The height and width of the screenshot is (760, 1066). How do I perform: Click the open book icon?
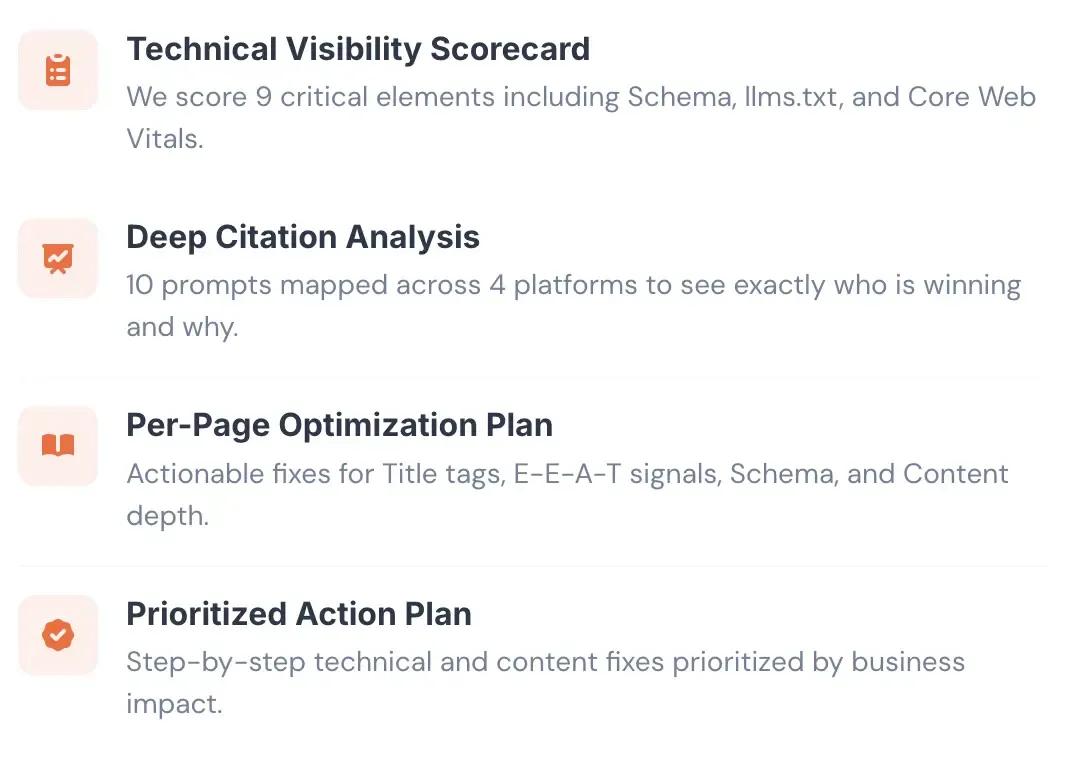[x=58, y=446]
